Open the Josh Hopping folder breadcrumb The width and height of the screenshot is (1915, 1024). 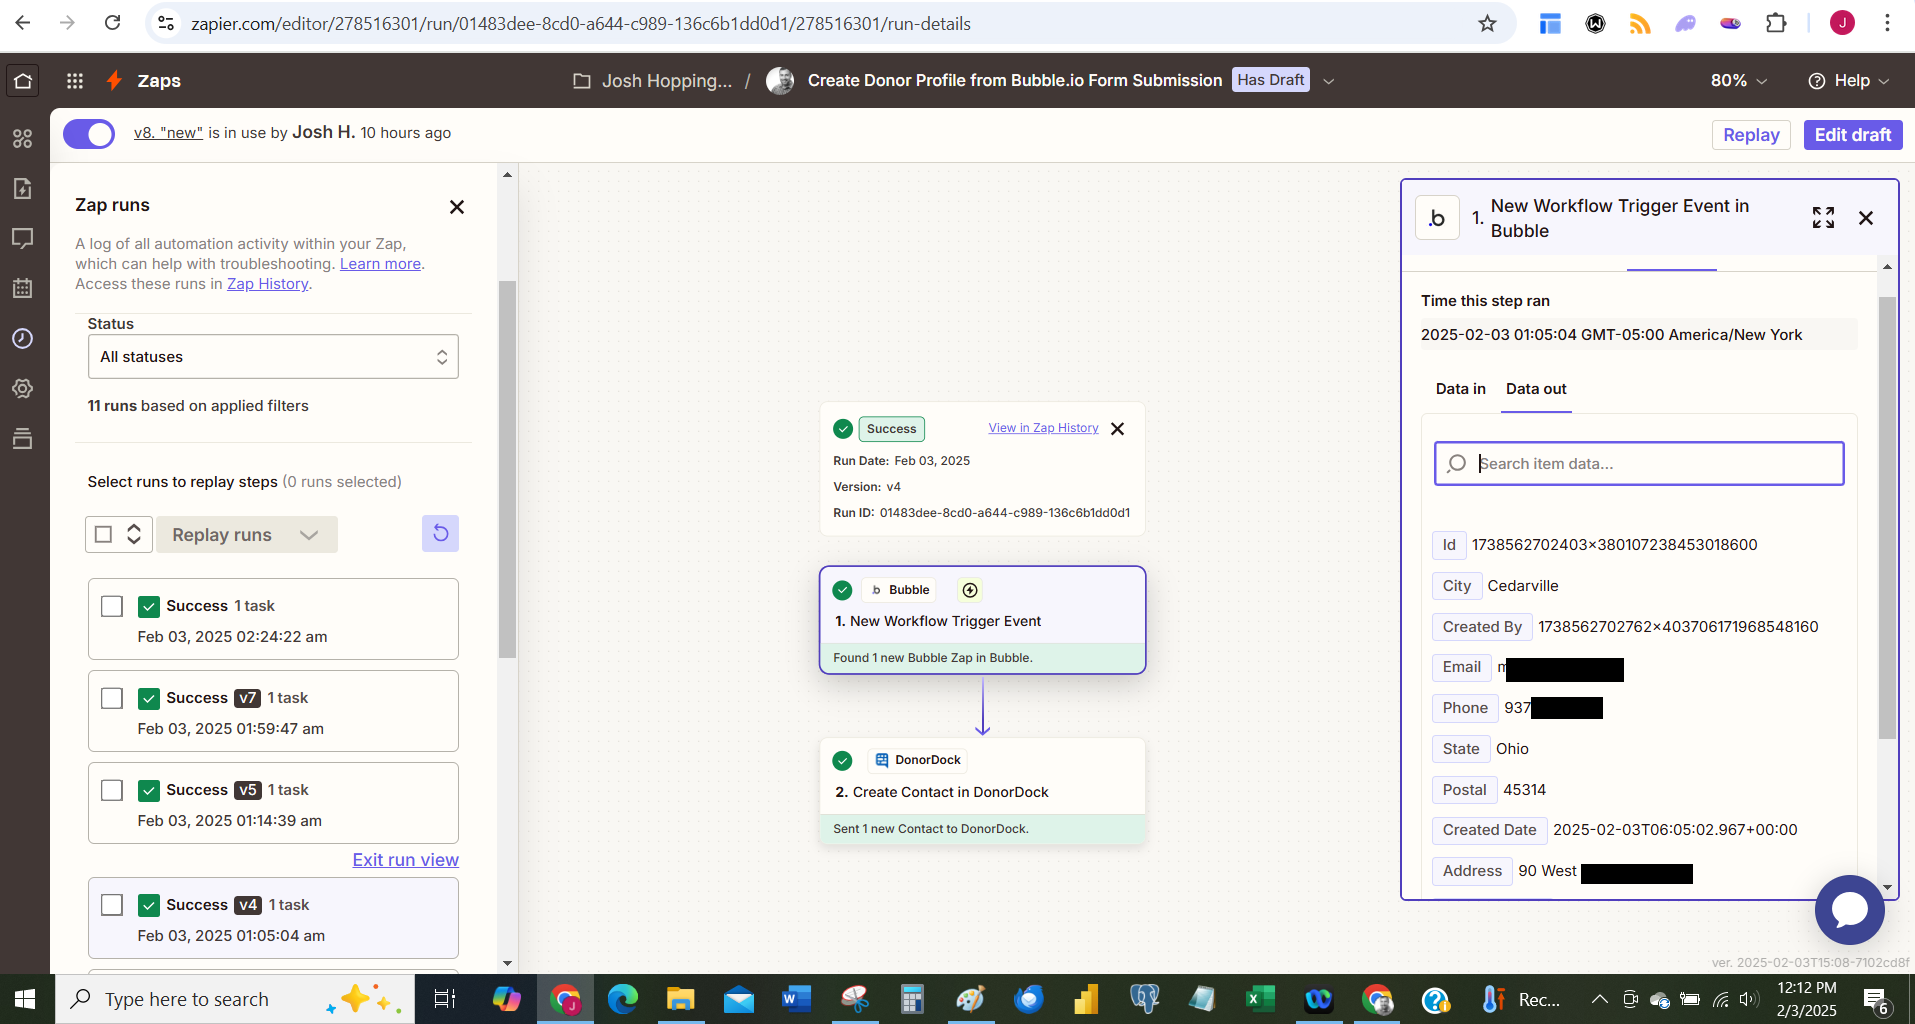point(653,81)
